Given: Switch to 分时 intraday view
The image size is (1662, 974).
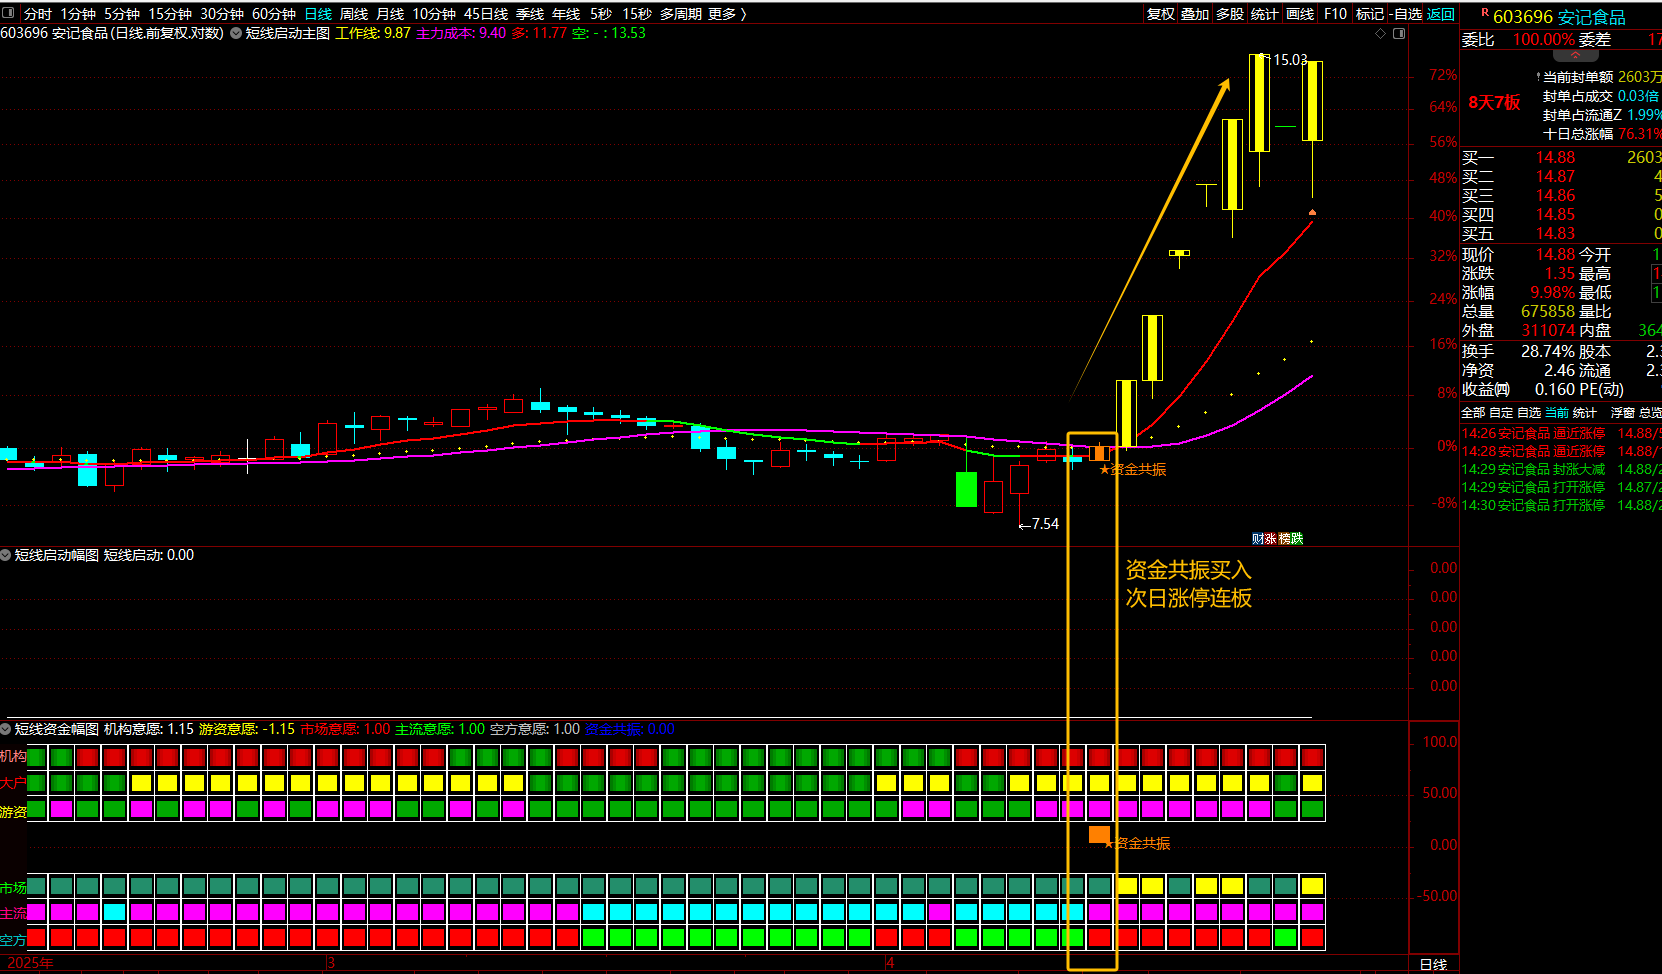Looking at the screenshot, I should (38, 14).
